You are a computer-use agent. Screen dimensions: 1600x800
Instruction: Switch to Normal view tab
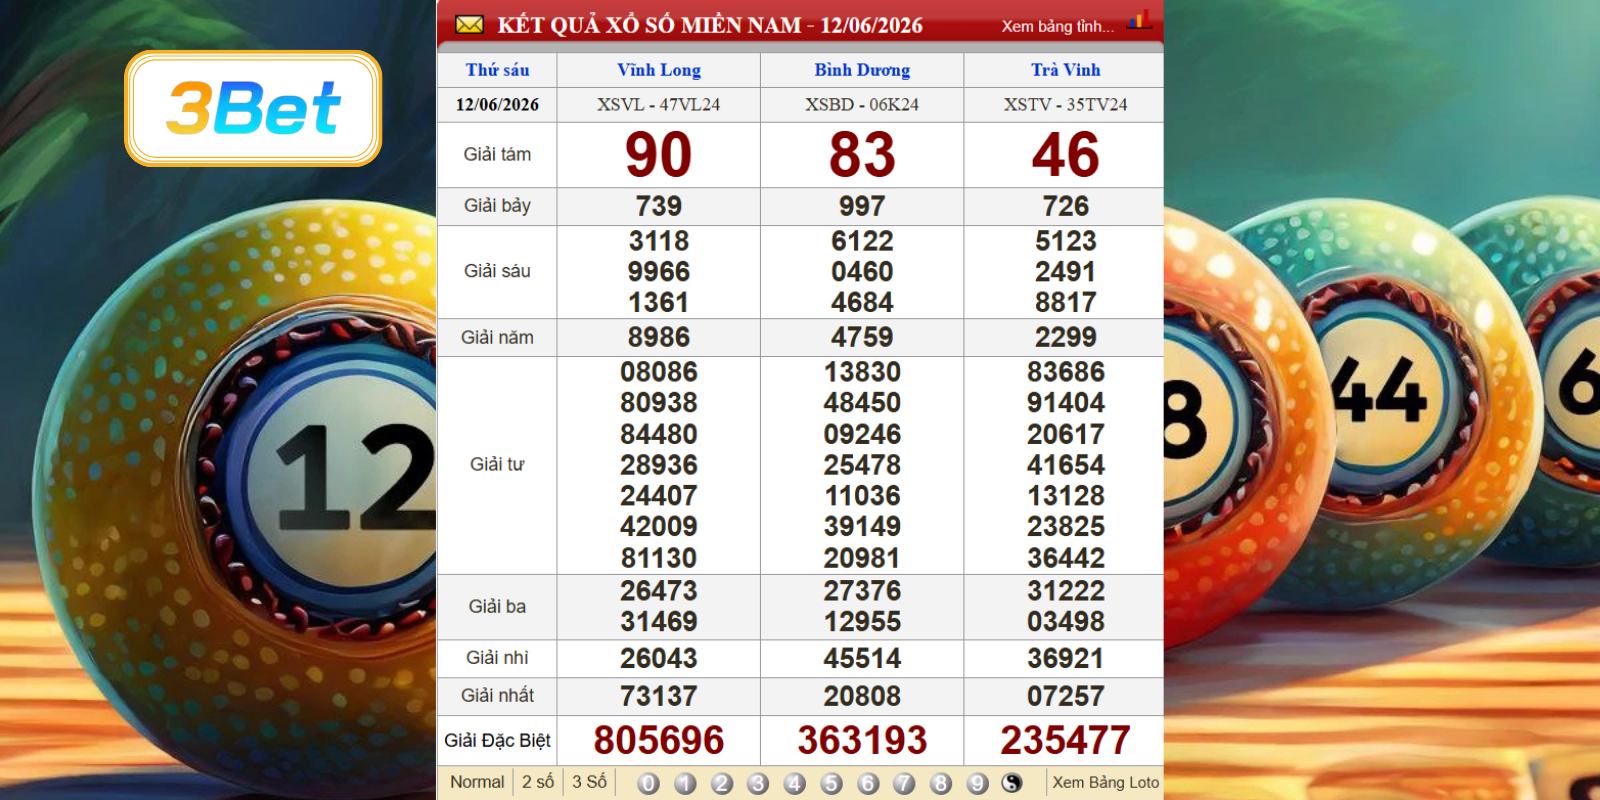click(477, 782)
